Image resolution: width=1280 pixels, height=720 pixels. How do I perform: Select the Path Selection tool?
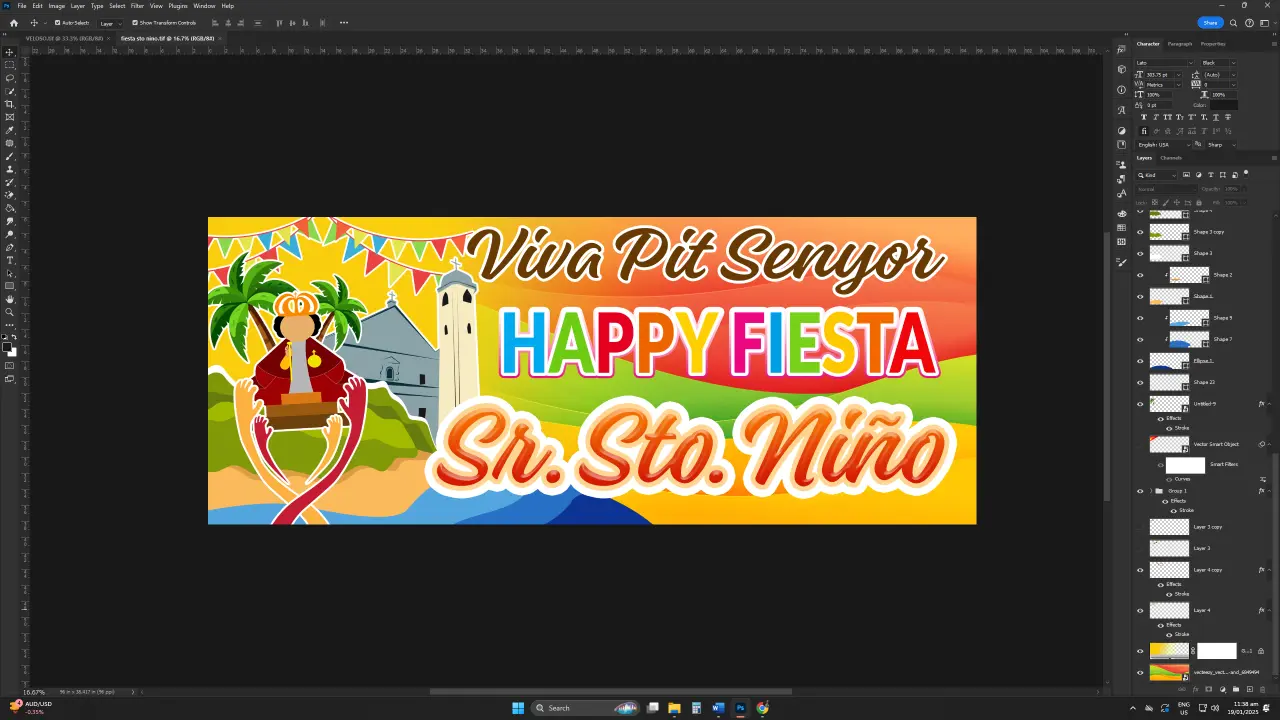click(x=10, y=273)
